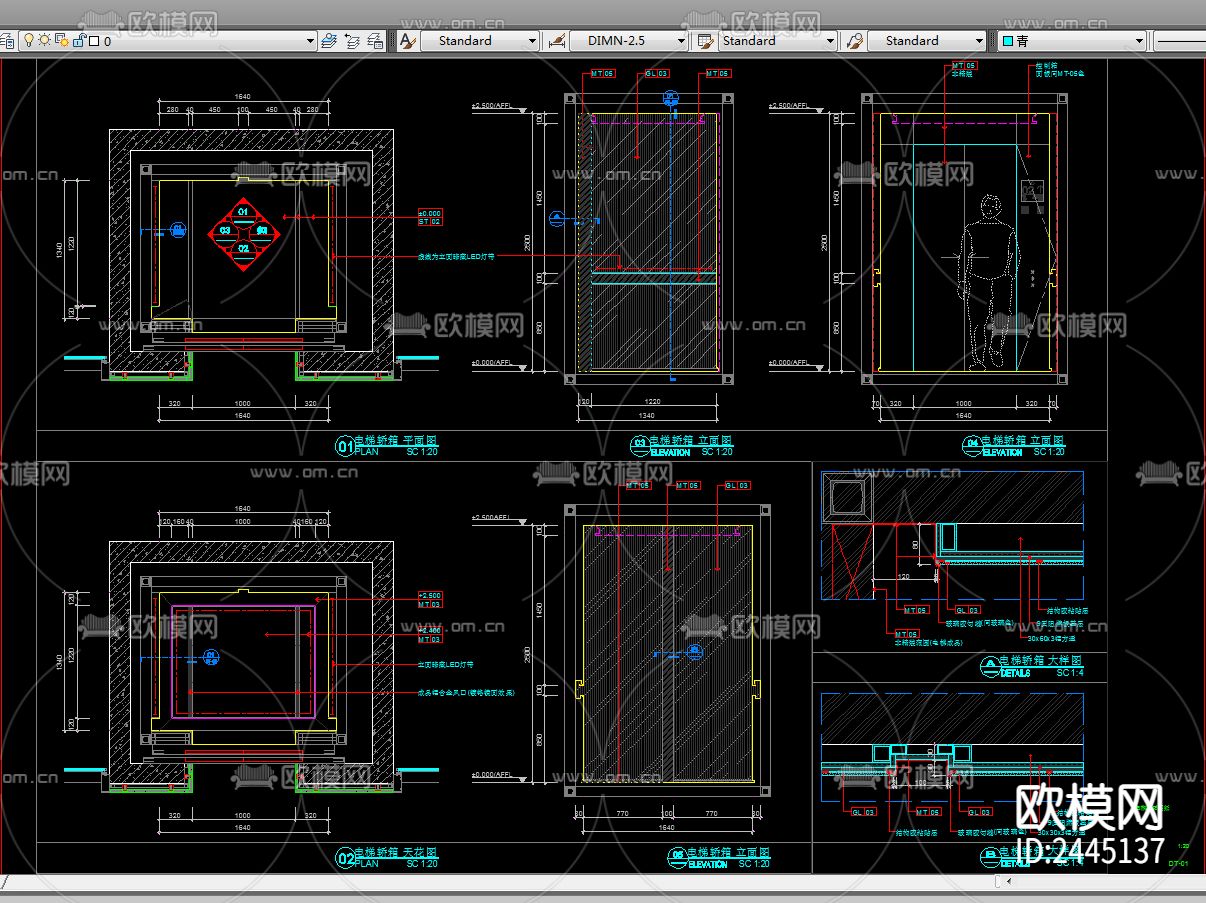The width and height of the screenshot is (1206, 903).
Task: Select the ±0.000 ST 02 tag beside plan
Action: coord(429,217)
